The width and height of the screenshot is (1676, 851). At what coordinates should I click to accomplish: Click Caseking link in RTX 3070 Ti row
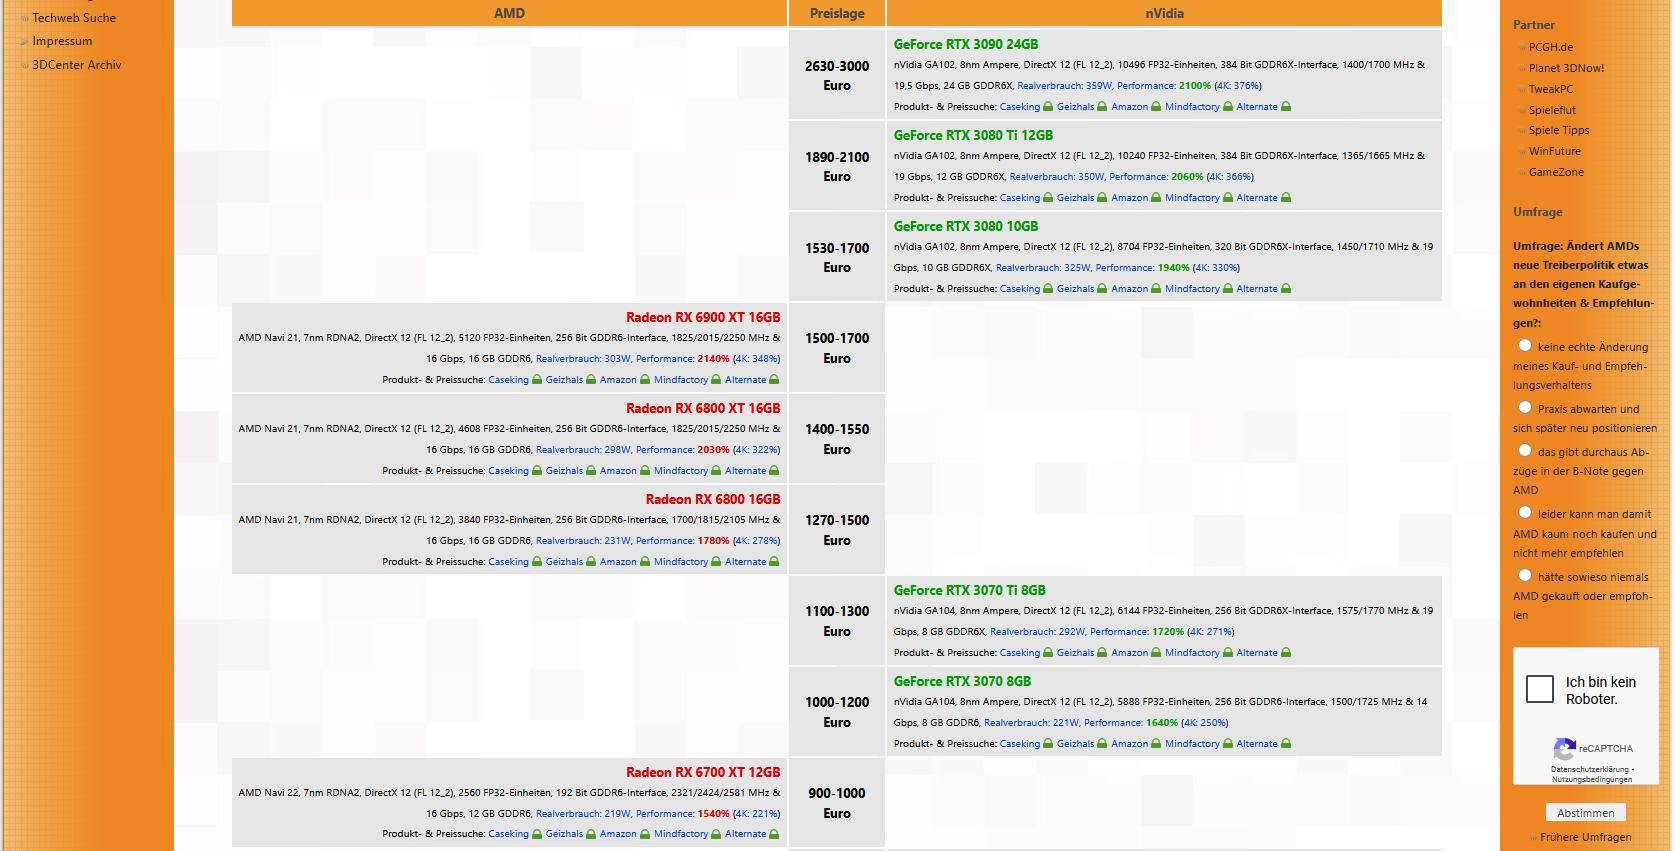pos(1020,653)
